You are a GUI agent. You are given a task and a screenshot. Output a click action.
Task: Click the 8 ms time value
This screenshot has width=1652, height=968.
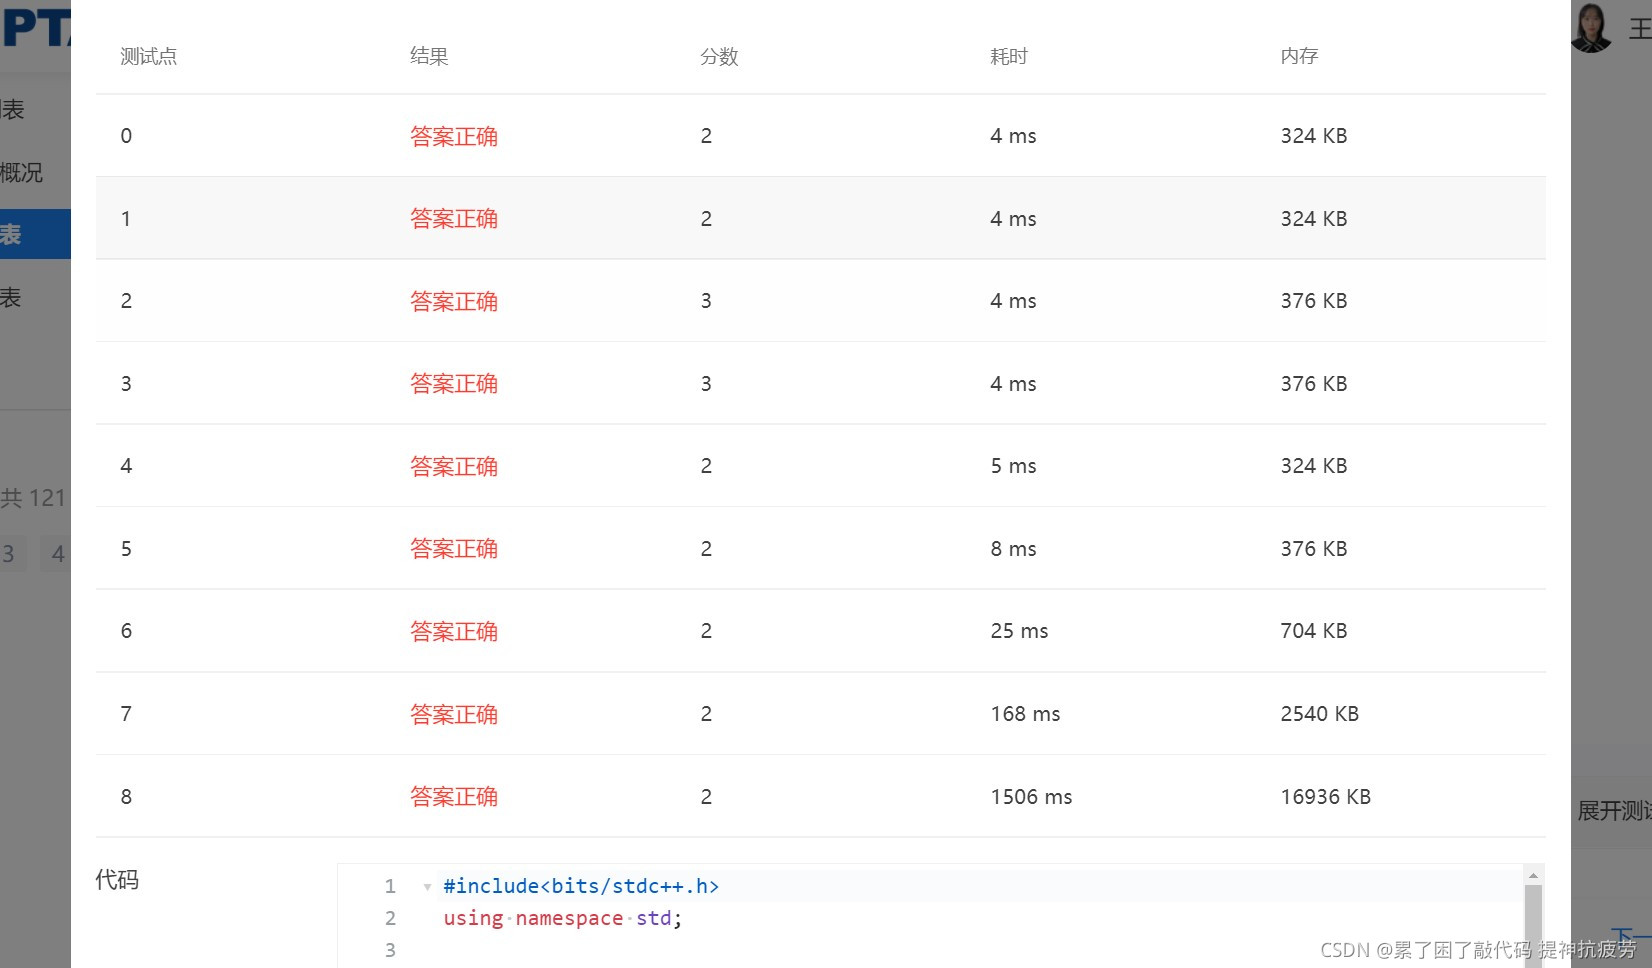click(x=1013, y=549)
